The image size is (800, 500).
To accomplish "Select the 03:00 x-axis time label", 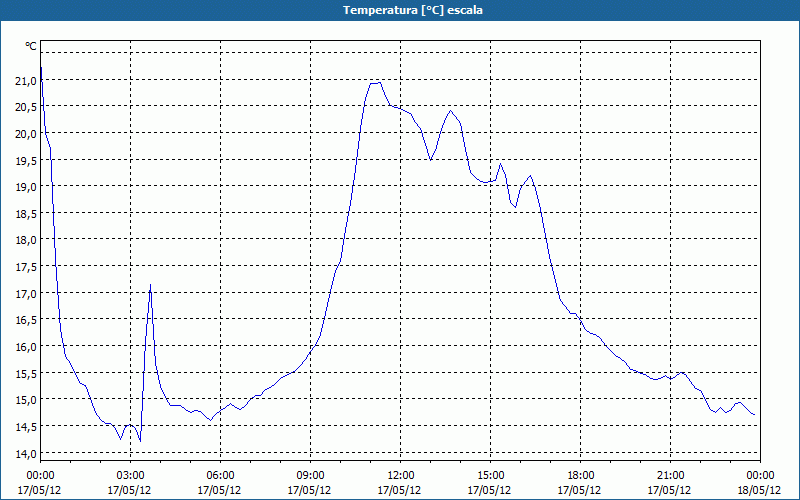I will pyautogui.click(x=130, y=476).
